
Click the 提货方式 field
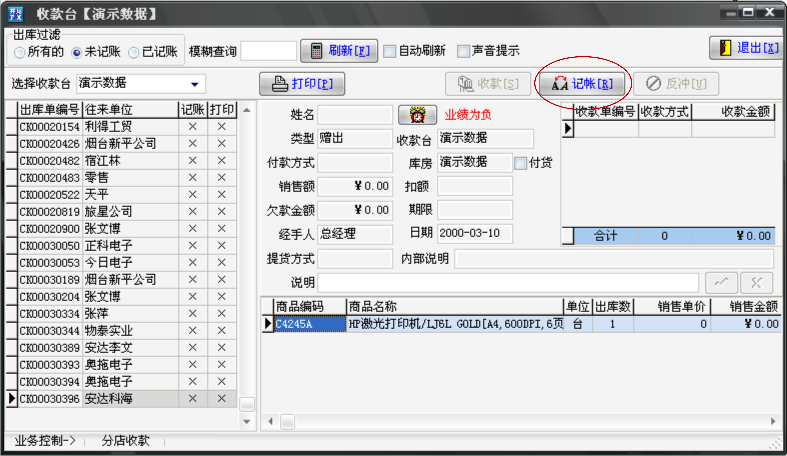pyautogui.click(x=355, y=259)
